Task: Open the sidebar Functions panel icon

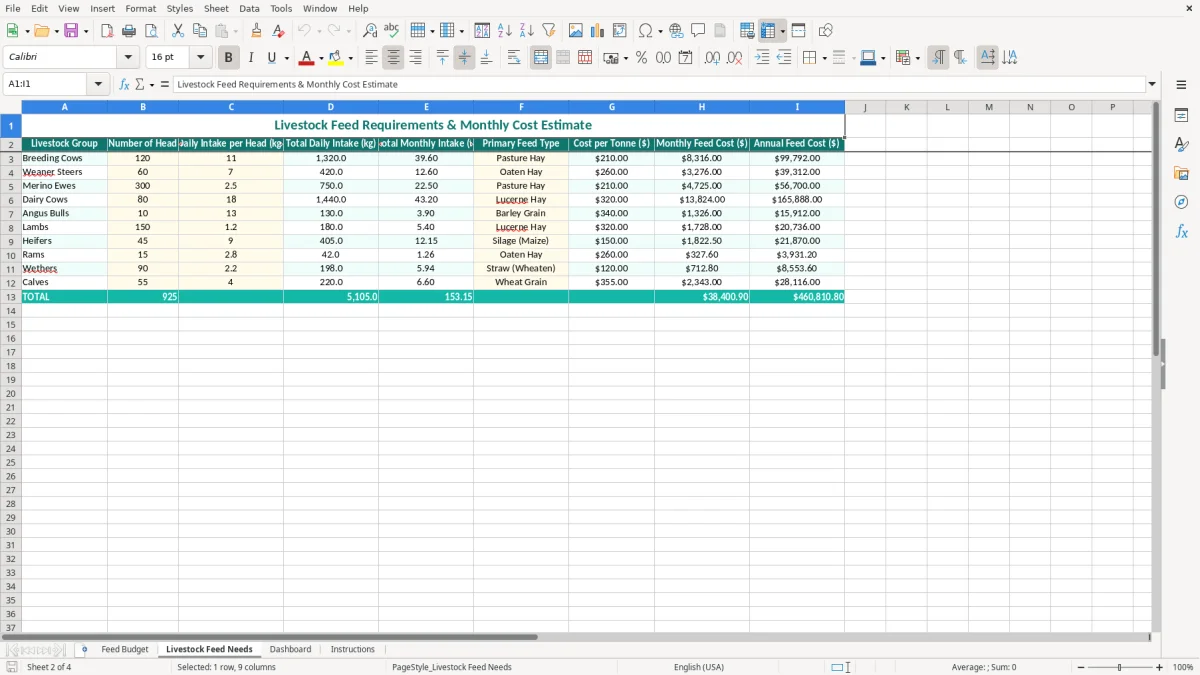Action: tap(1181, 232)
